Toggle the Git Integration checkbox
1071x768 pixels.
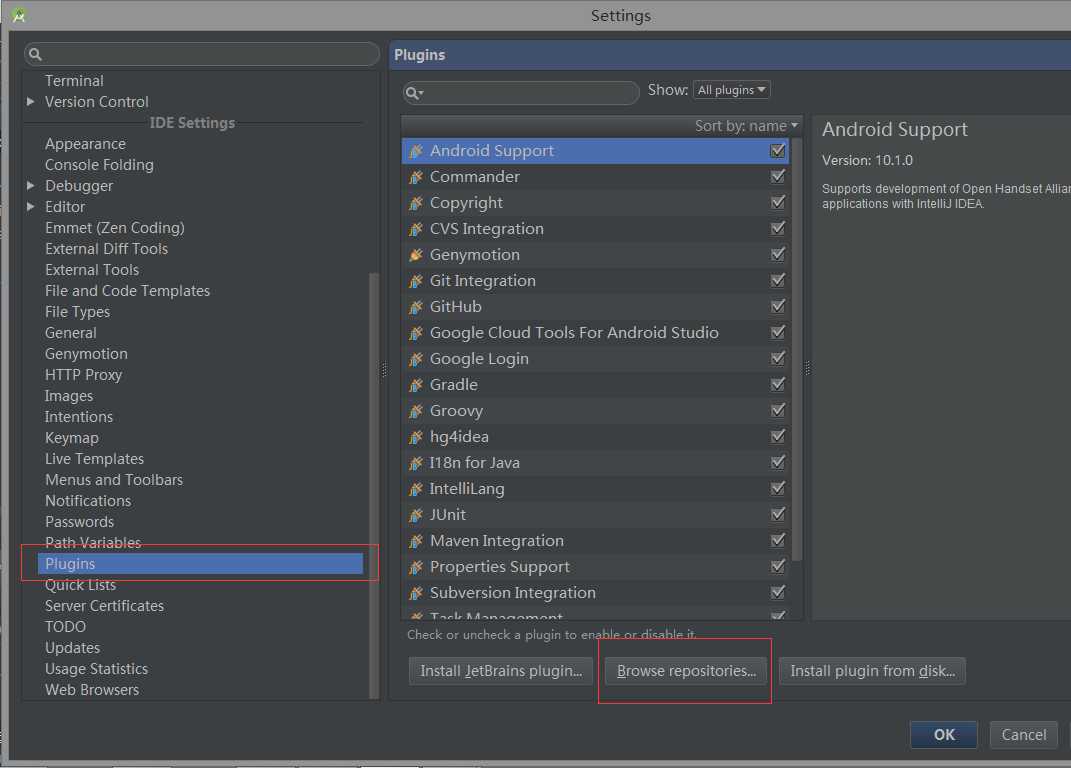(x=777, y=280)
